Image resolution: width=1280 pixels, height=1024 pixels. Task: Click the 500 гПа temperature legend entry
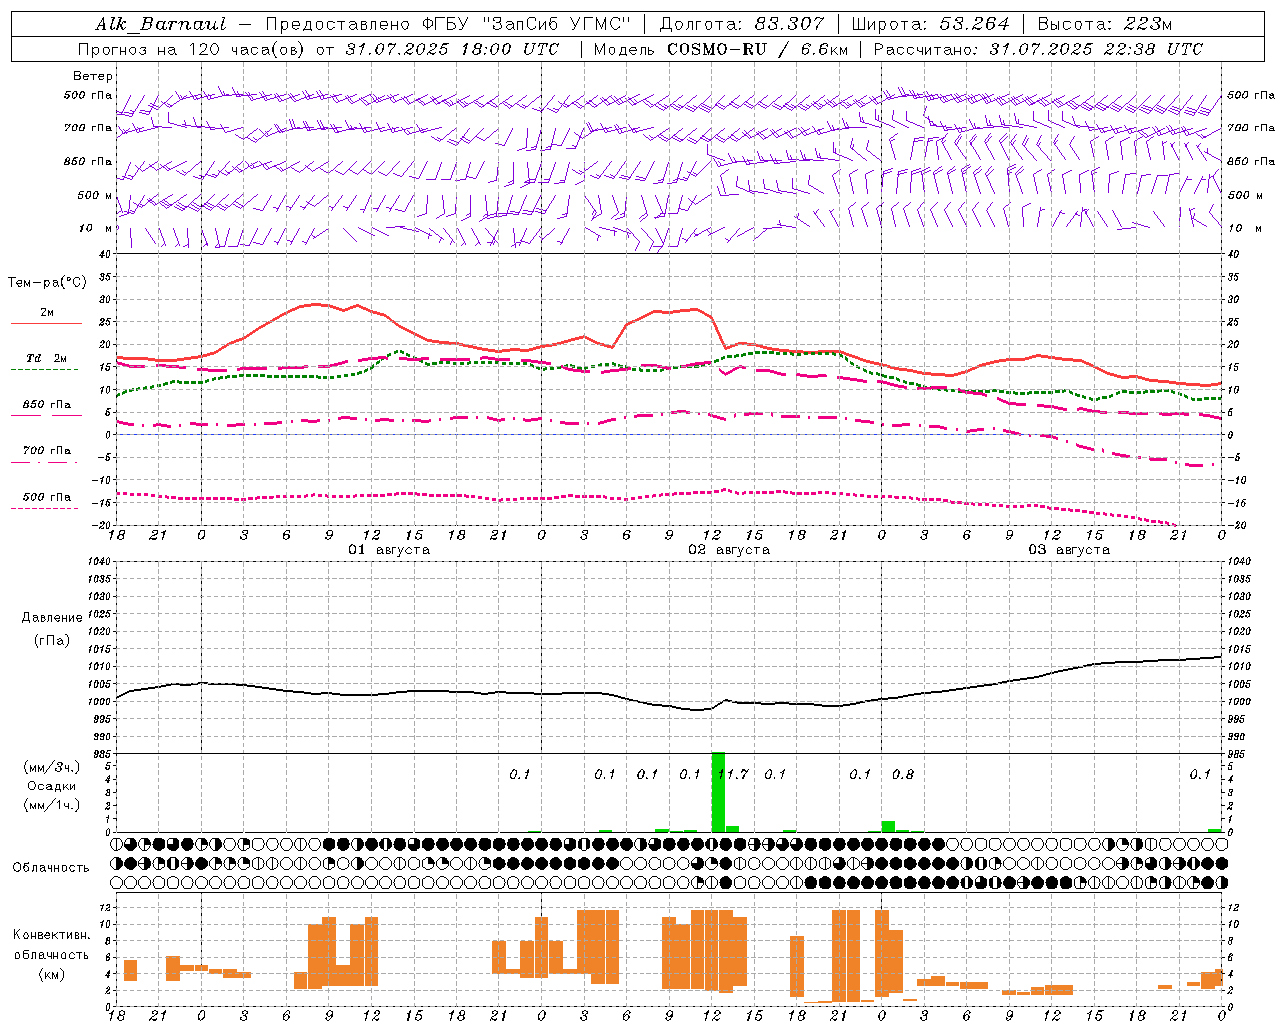46,501
